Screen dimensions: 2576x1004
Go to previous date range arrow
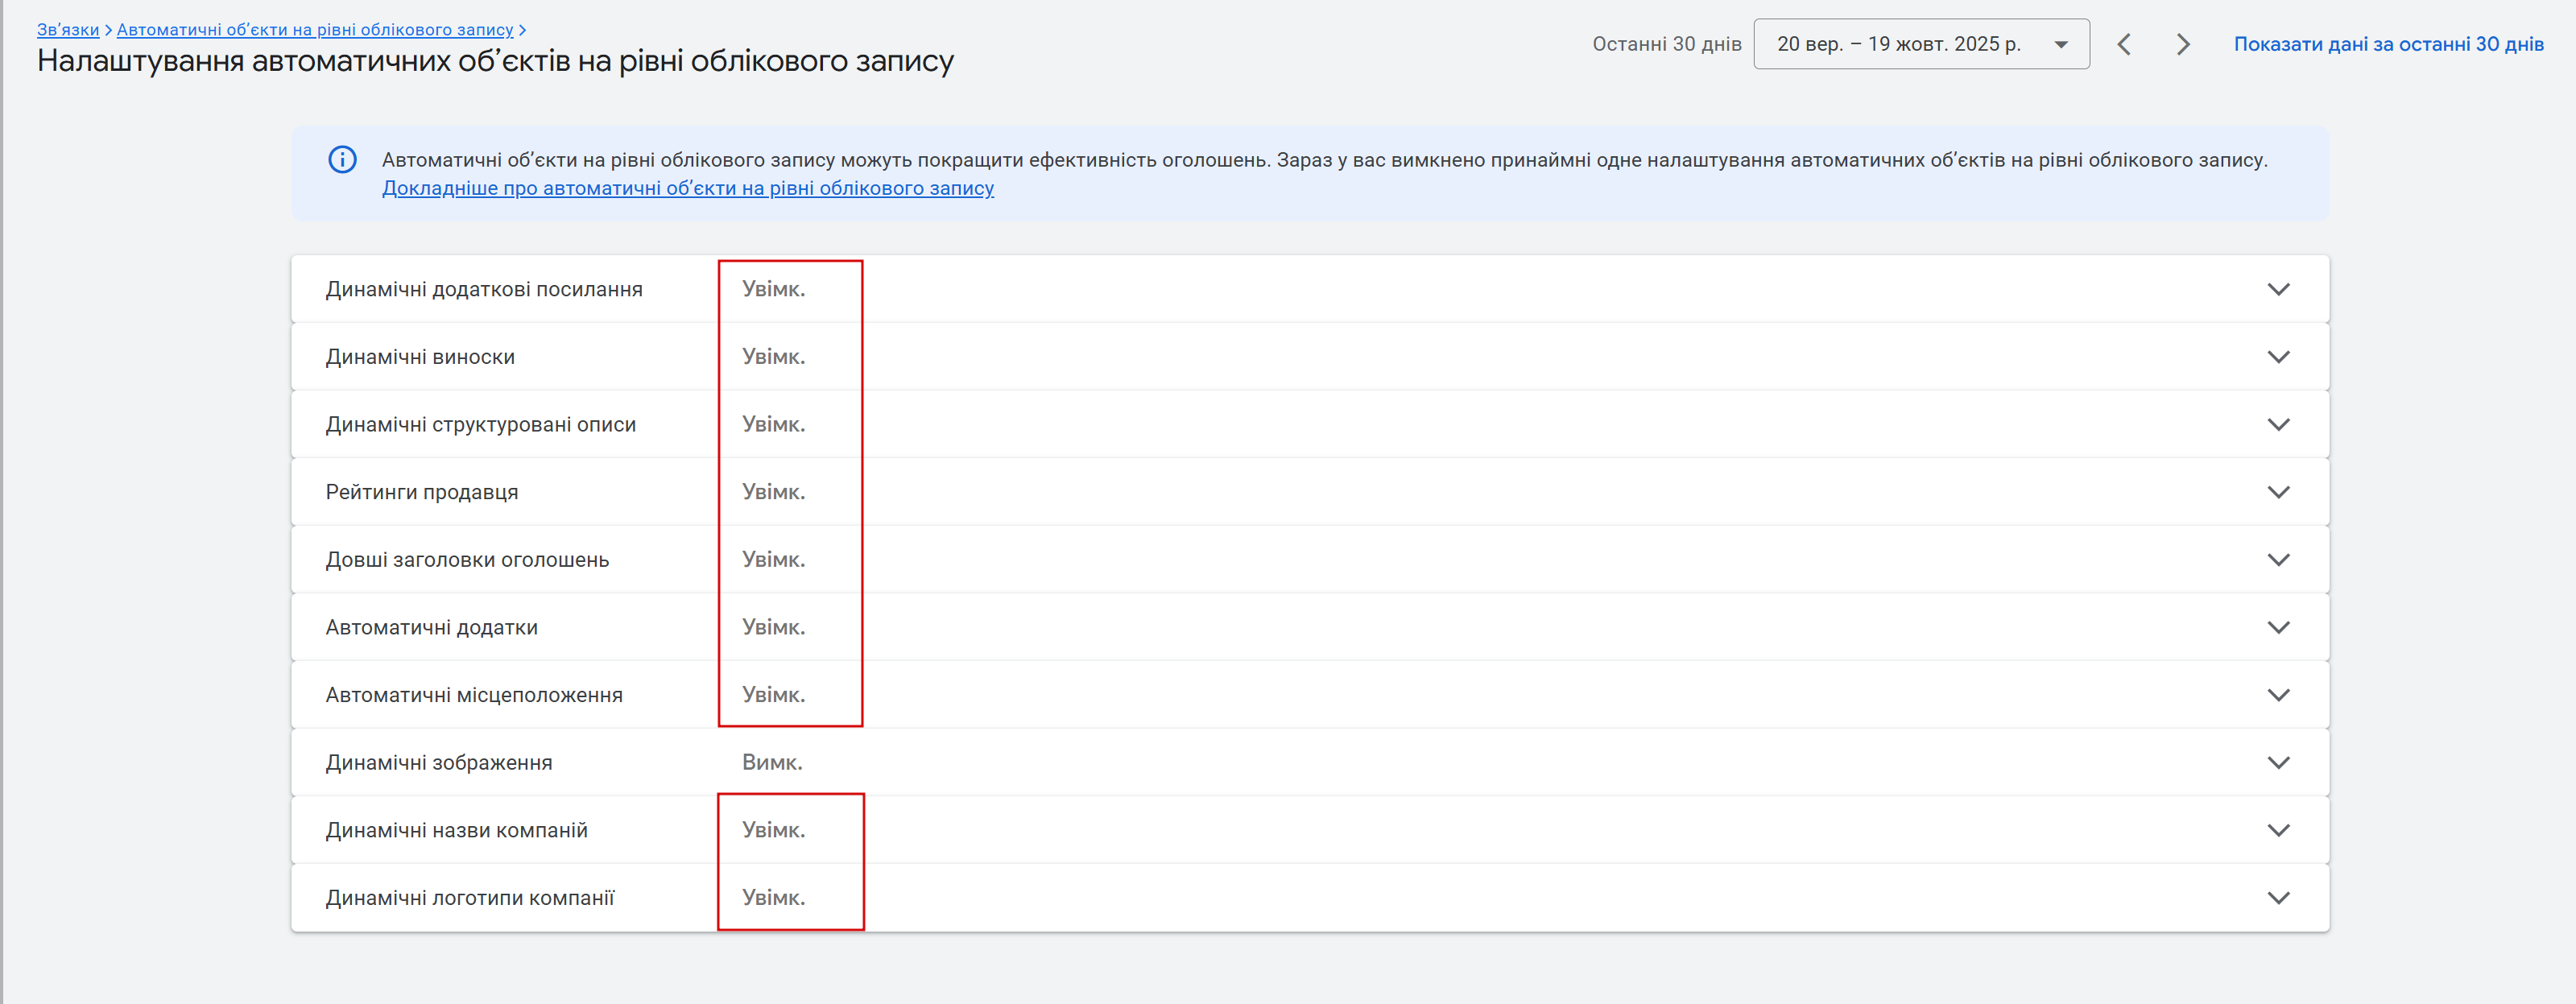point(2124,44)
